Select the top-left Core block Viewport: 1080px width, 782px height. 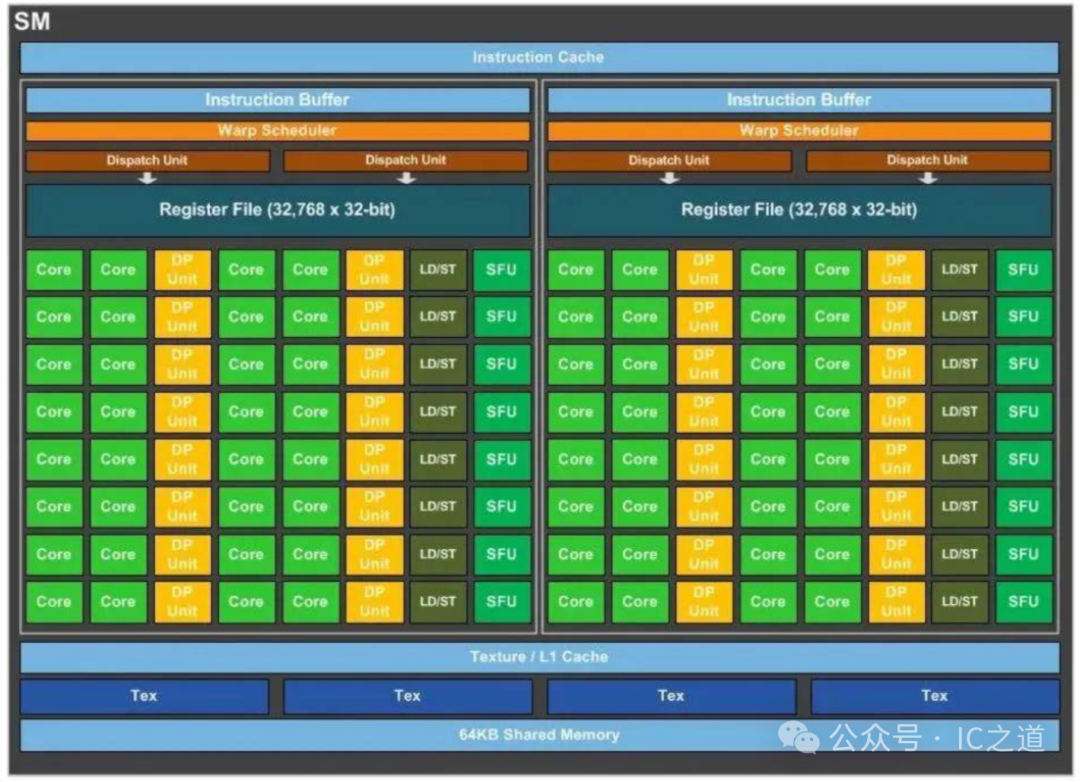54,269
